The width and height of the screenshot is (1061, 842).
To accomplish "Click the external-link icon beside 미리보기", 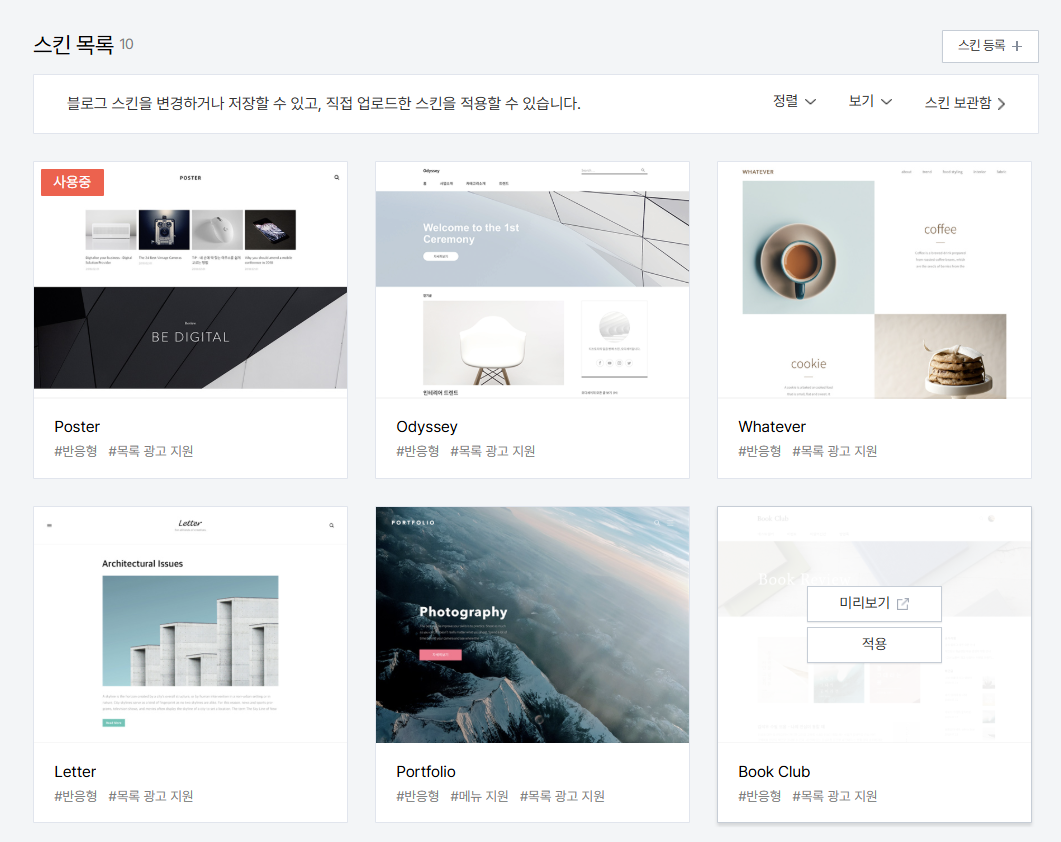I will (x=903, y=604).
